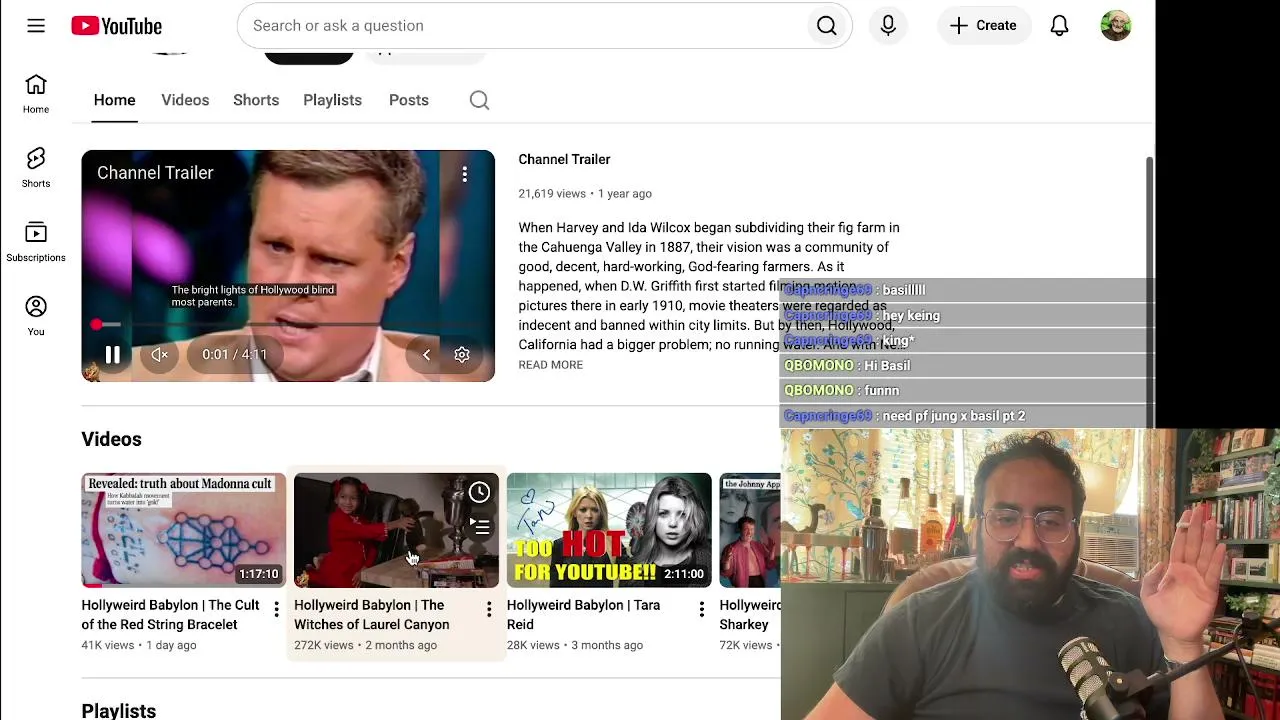Open the Channel Trailer title link
This screenshot has height=720, width=1280.
click(x=564, y=159)
